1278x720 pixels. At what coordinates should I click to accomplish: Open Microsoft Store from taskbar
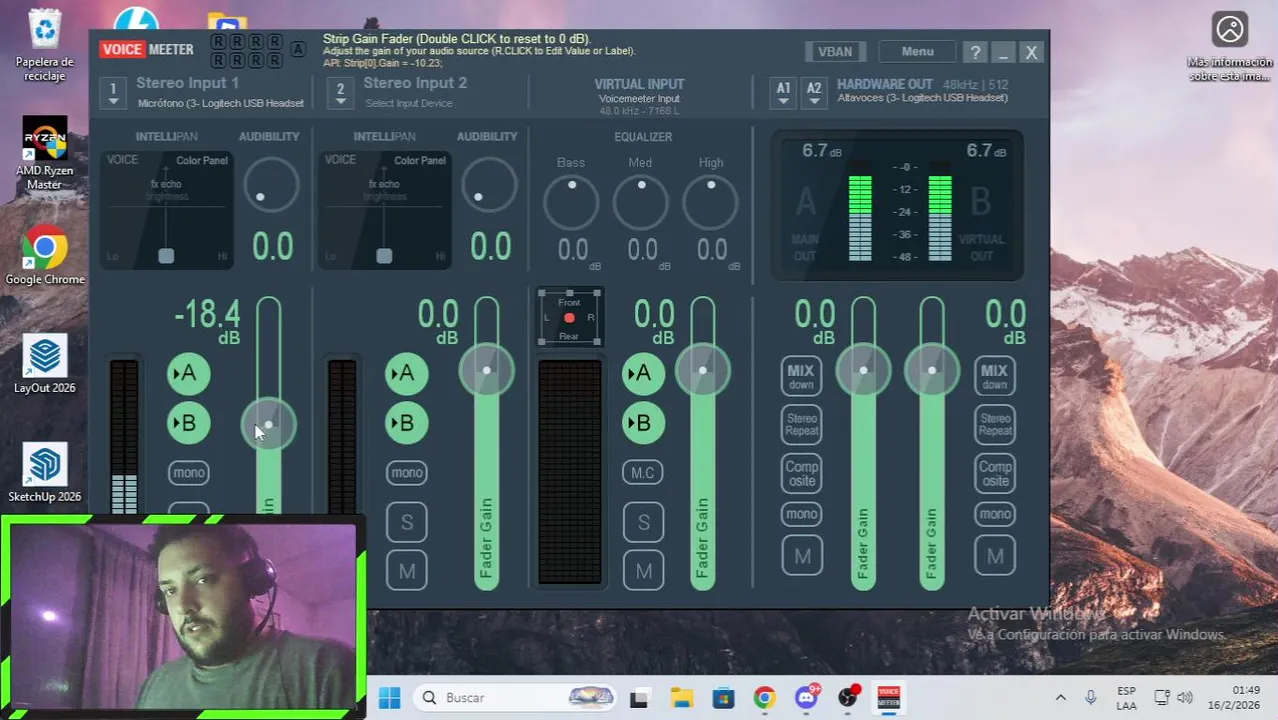click(723, 697)
